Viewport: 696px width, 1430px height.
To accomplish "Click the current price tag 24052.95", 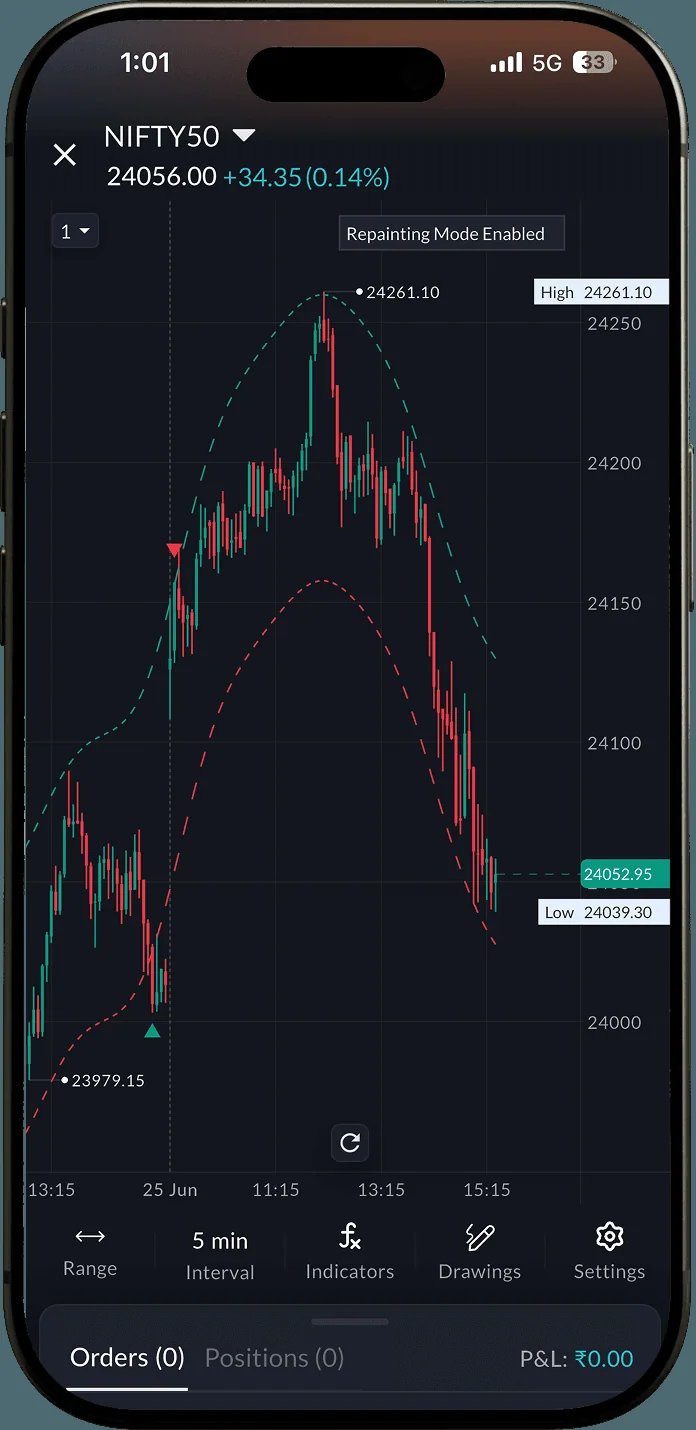I will point(624,874).
